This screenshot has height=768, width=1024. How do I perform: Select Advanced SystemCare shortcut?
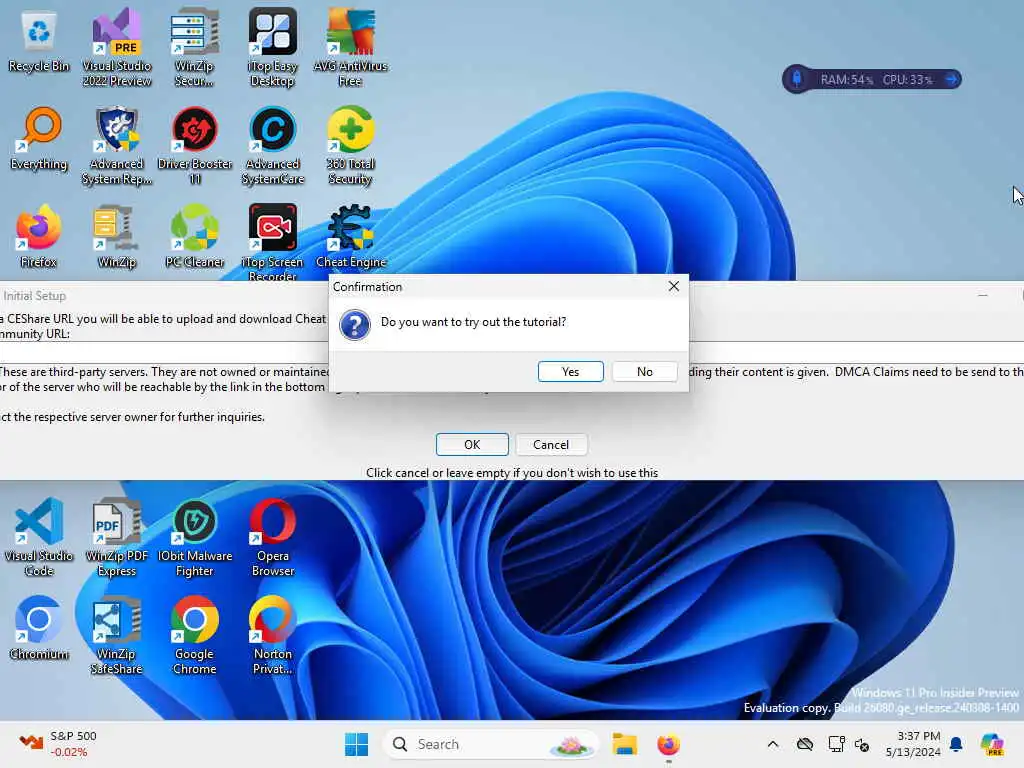(x=272, y=146)
